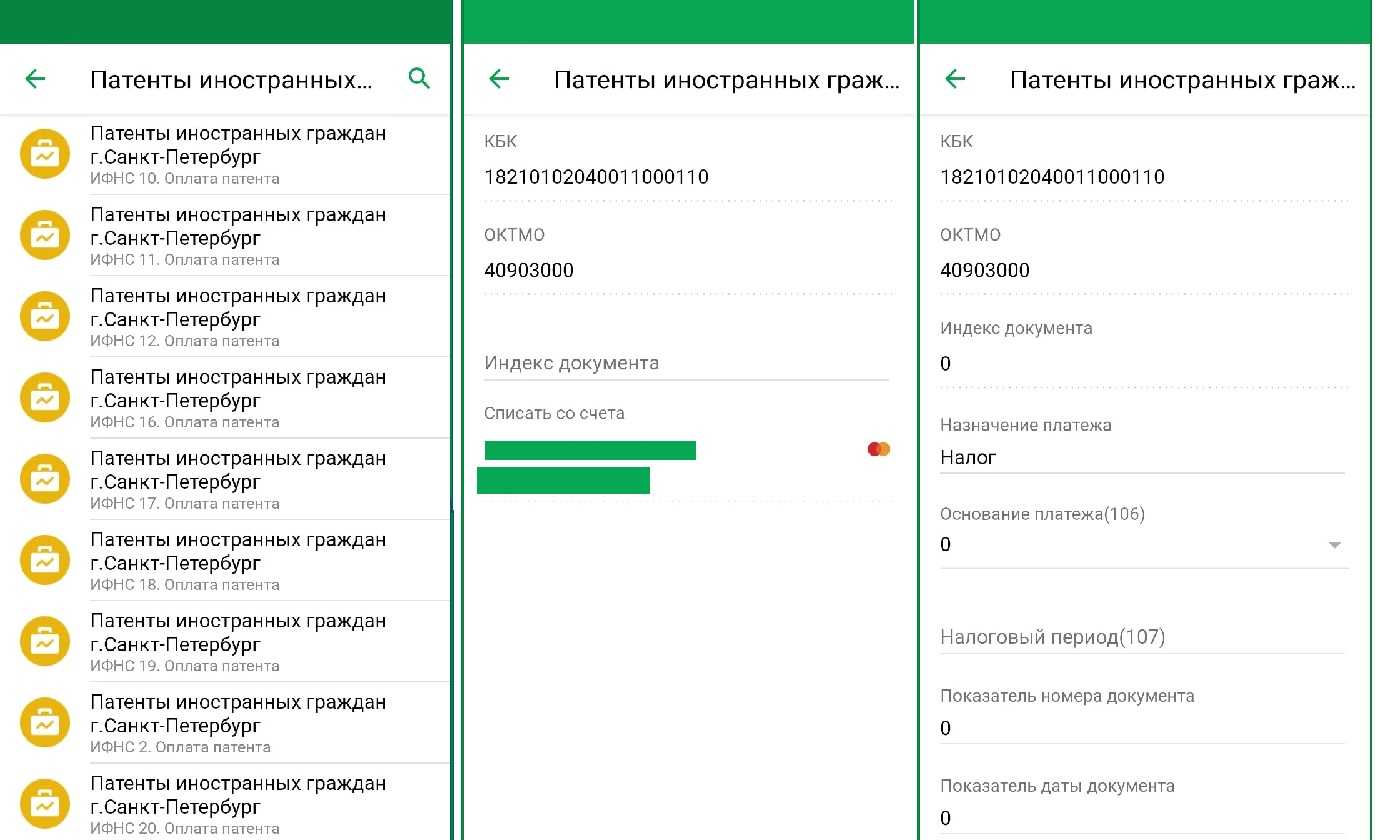Select ИФНС 11. Оплата патента entry
The height and width of the screenshot is (840, 1380).
225,235
